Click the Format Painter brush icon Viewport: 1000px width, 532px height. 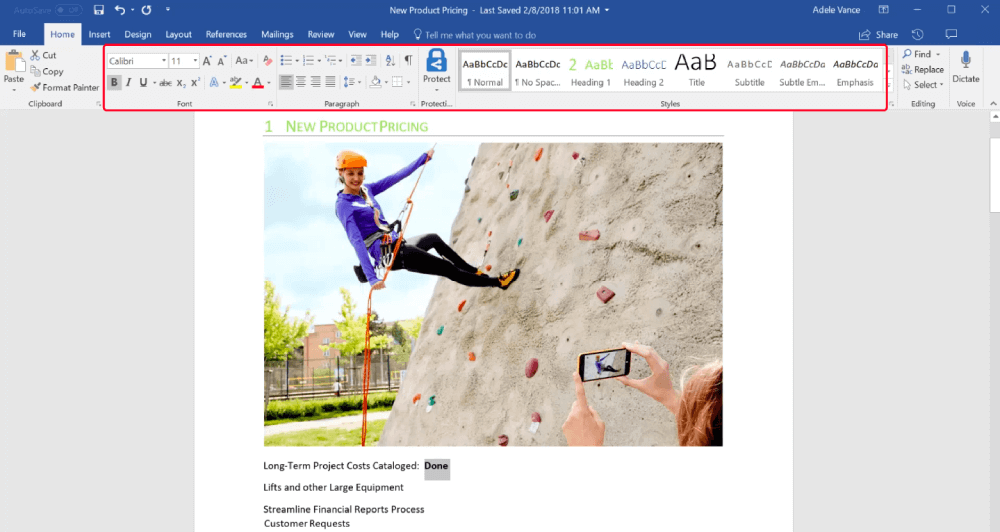tap(35, 88)
